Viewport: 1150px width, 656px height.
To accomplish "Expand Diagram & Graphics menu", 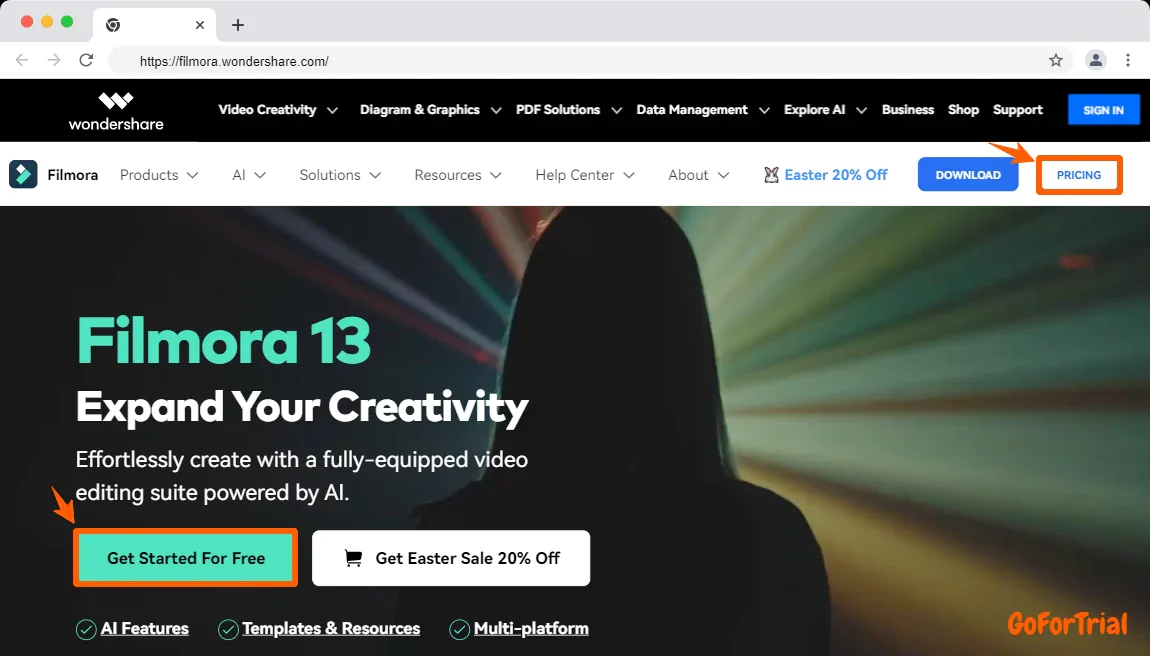I will 431,110.
